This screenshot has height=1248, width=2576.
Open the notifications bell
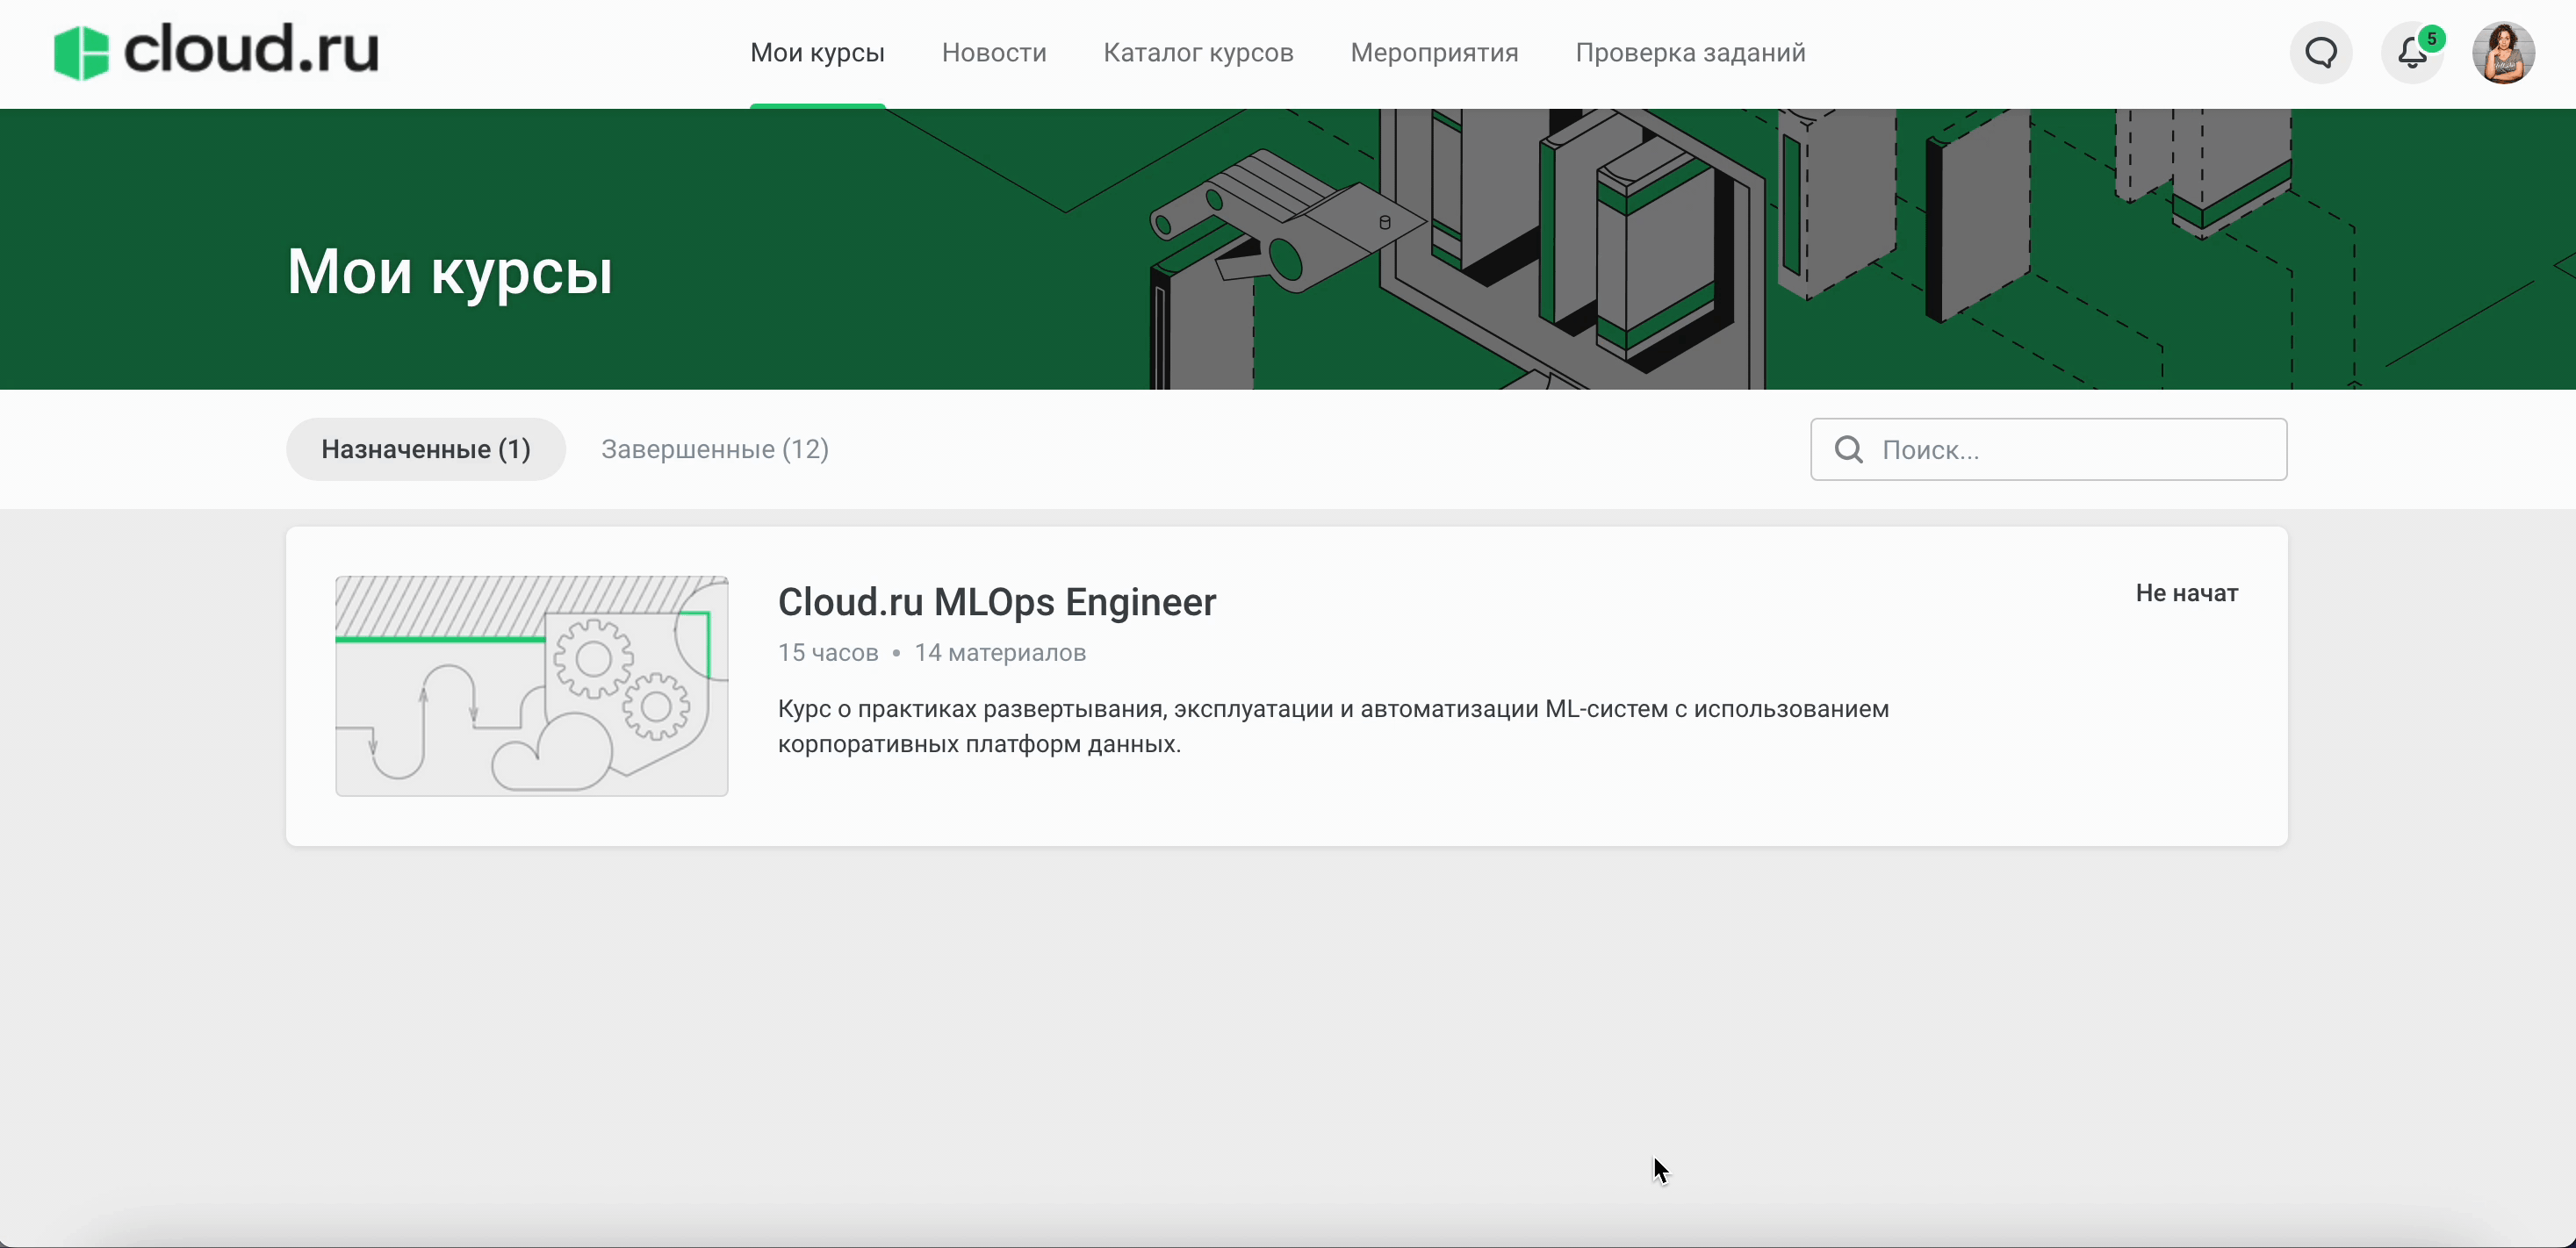(x=2411, y=54)
